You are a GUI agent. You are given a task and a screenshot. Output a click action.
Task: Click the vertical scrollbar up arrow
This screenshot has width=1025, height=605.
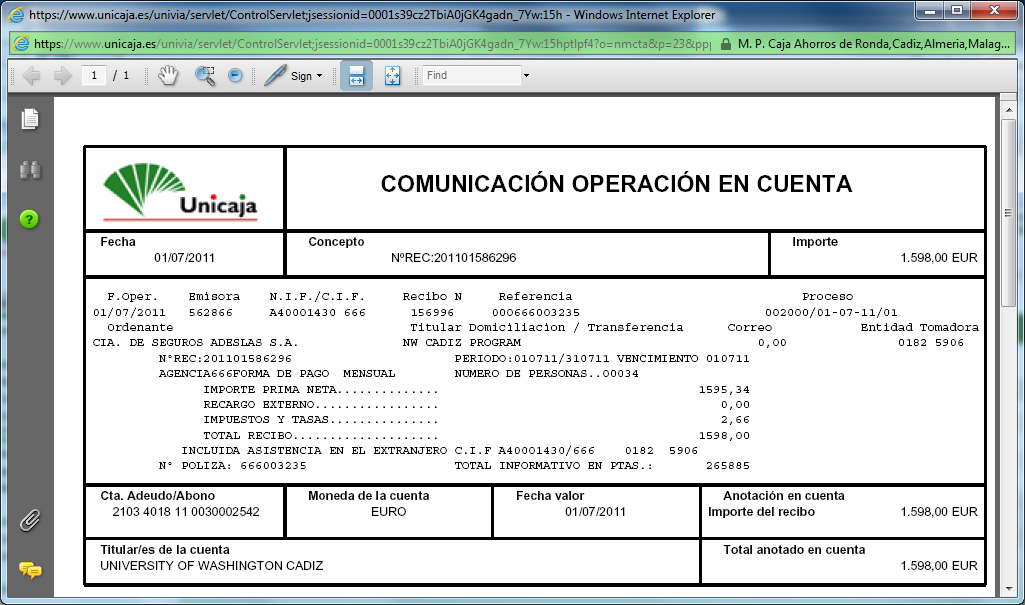[1009, 110]
